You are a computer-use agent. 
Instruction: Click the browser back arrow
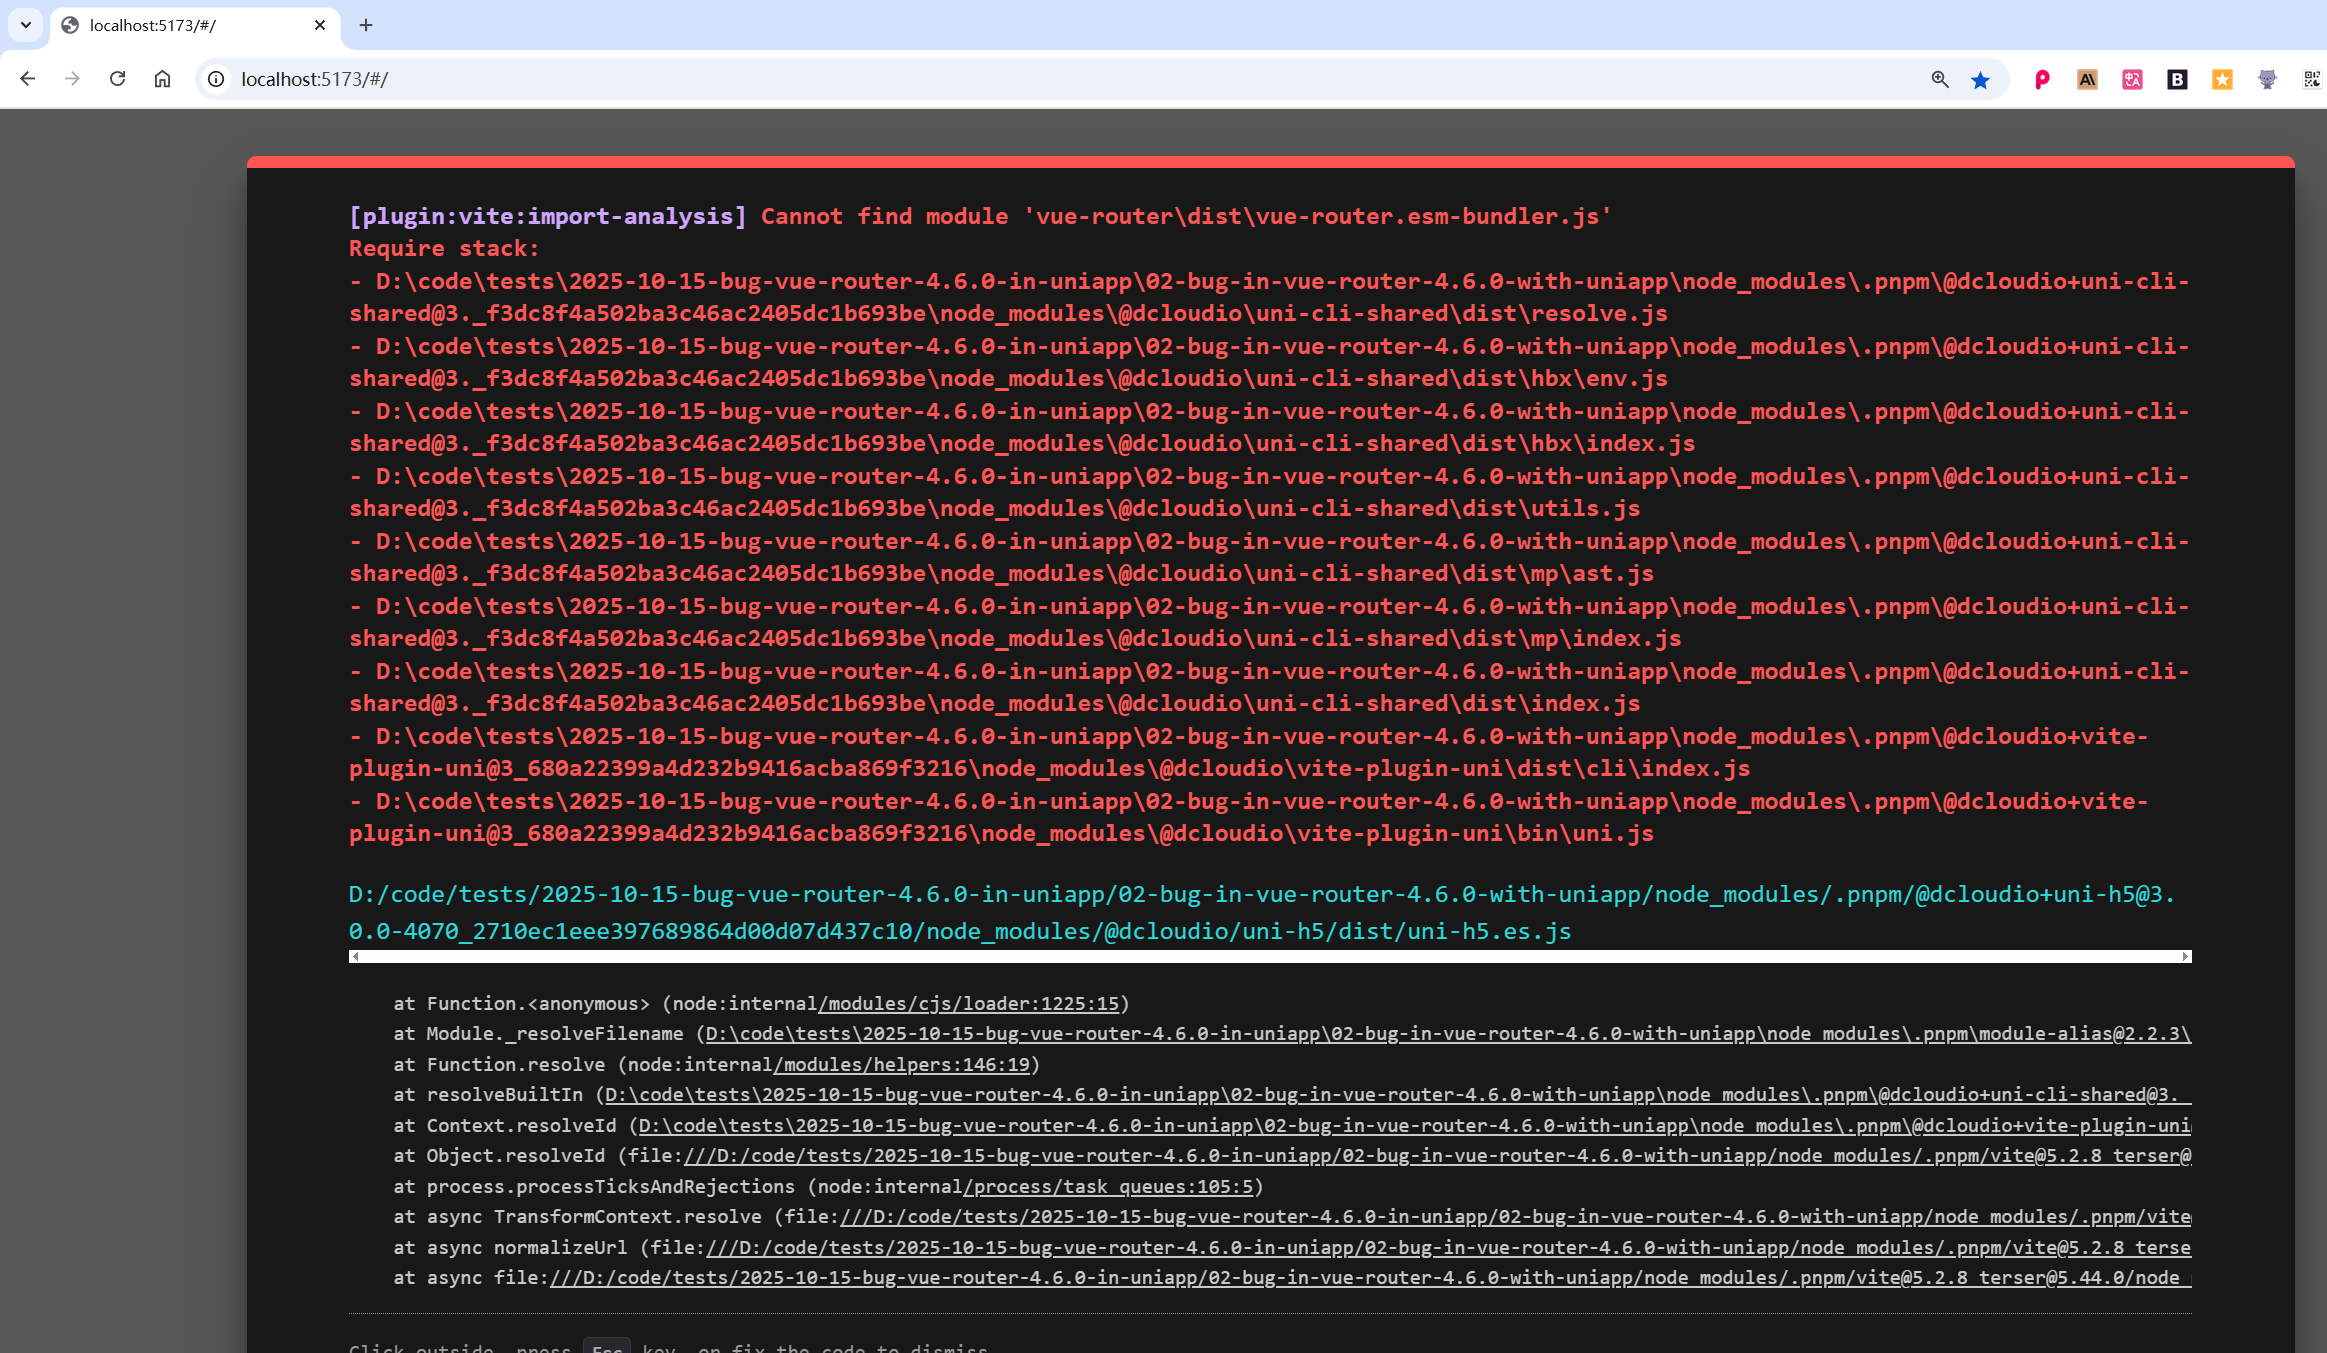28,79
